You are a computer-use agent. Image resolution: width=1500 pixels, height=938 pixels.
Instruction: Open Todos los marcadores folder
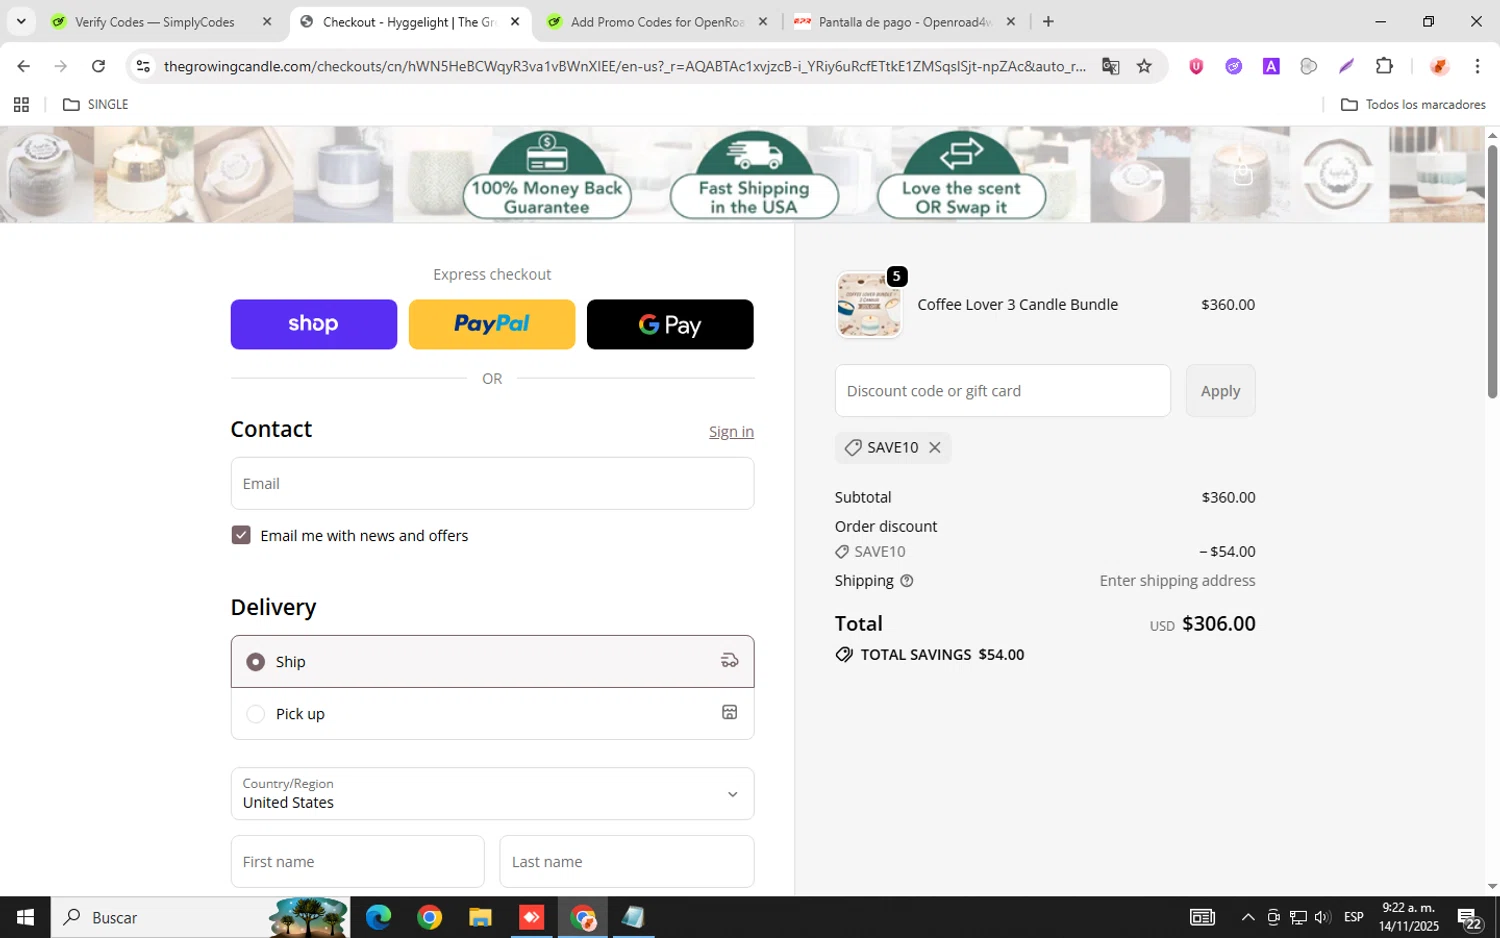click(1413, 104)
